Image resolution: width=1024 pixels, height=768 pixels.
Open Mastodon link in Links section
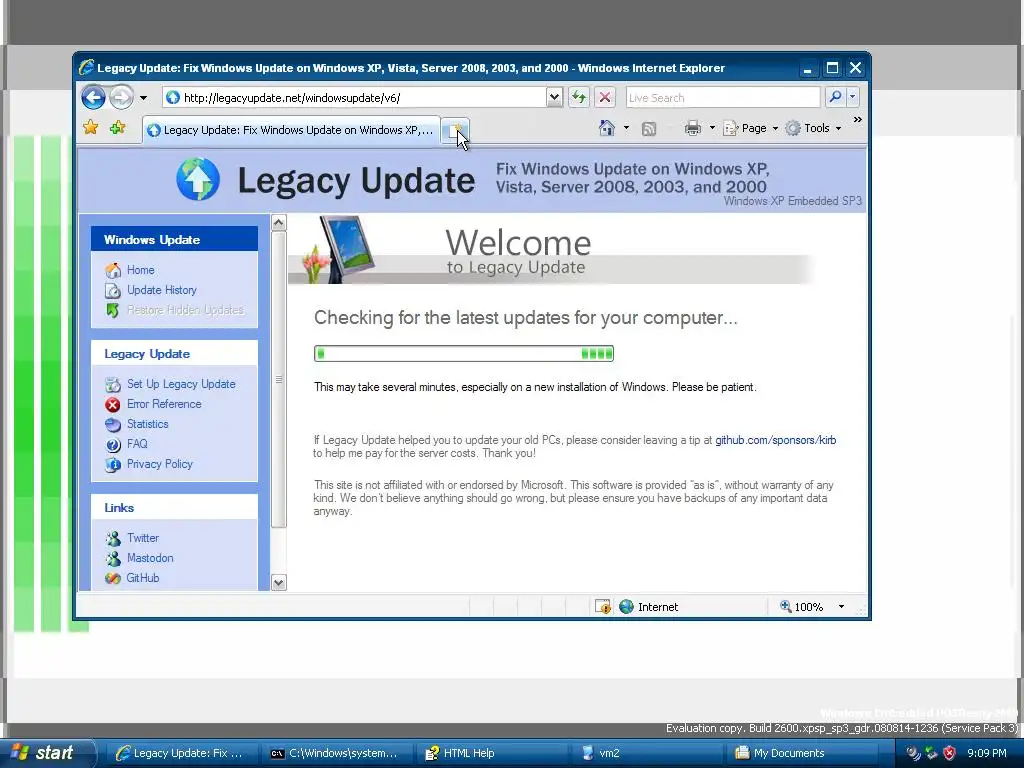(150, 558)
